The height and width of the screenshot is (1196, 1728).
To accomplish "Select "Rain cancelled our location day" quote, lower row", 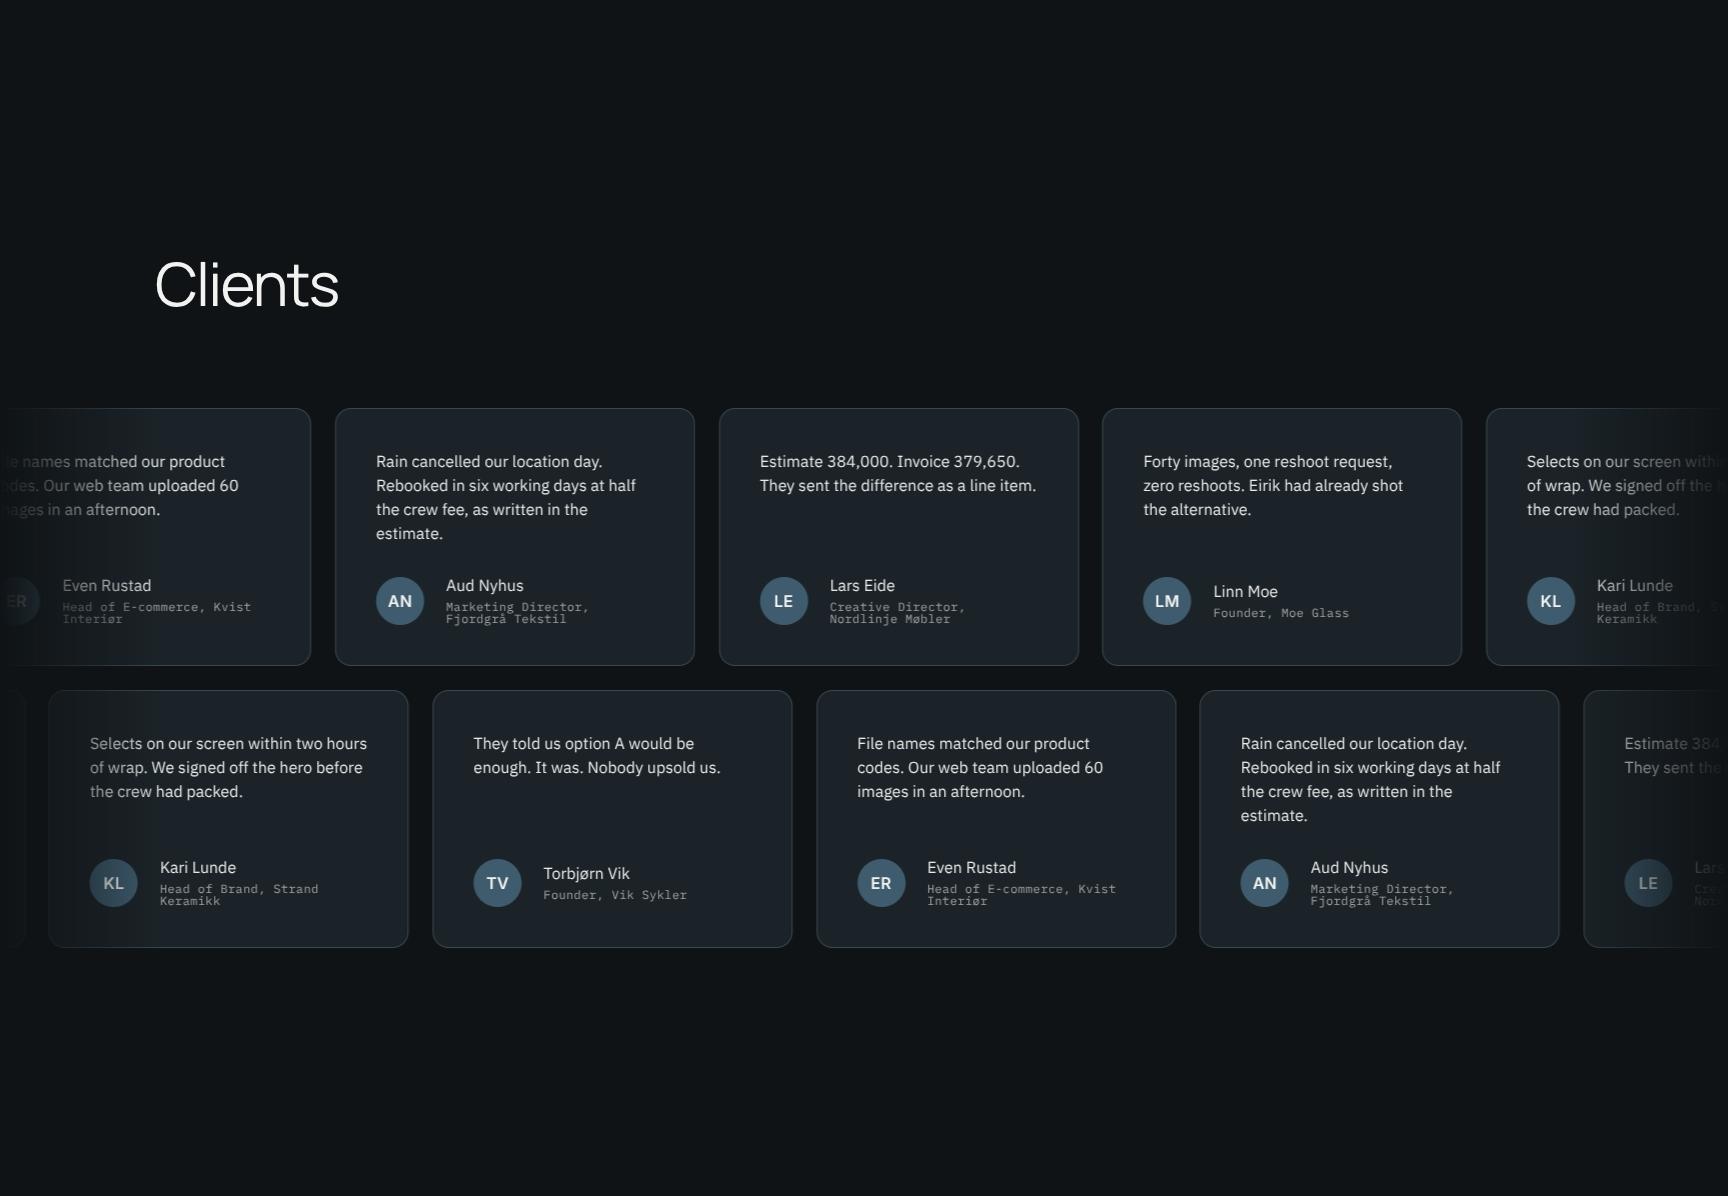I will pos(1371,779).
